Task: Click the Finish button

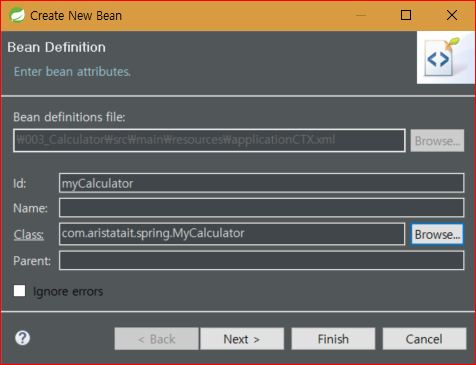Action: [333, 339]
